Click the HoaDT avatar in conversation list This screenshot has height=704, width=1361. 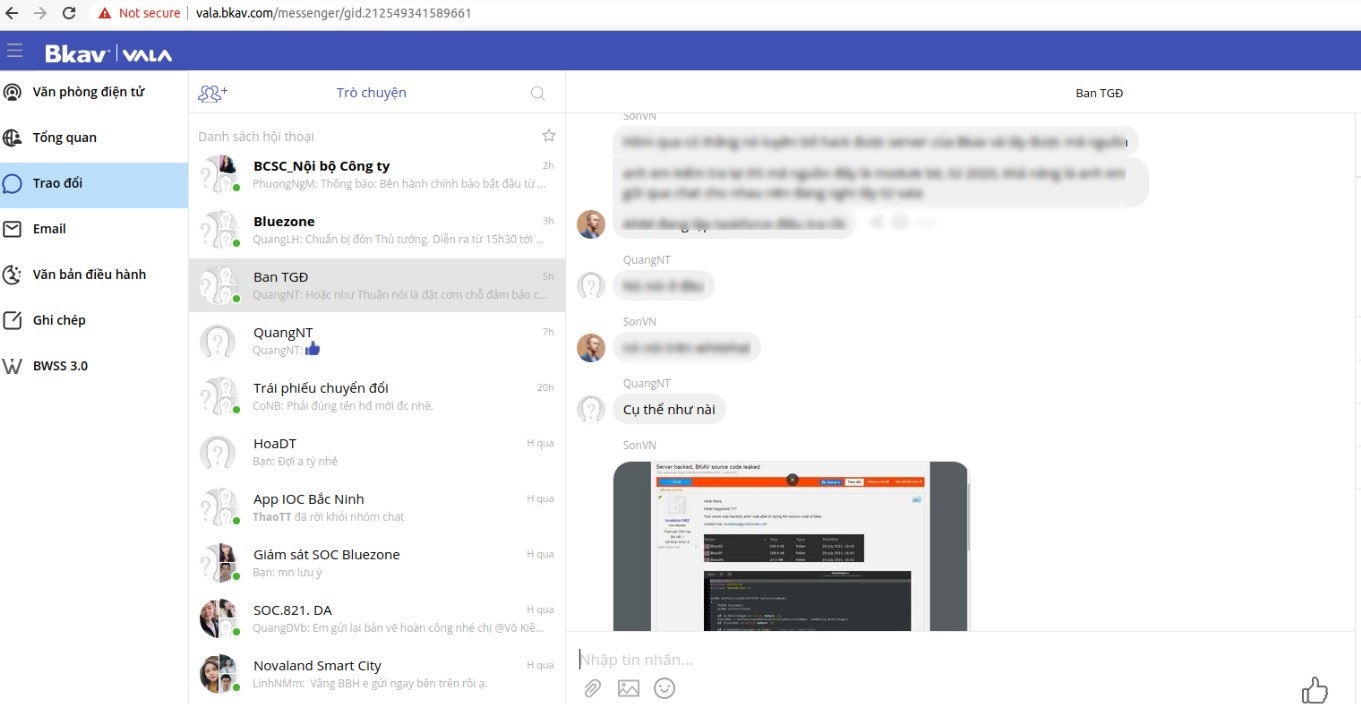[218, 453]
